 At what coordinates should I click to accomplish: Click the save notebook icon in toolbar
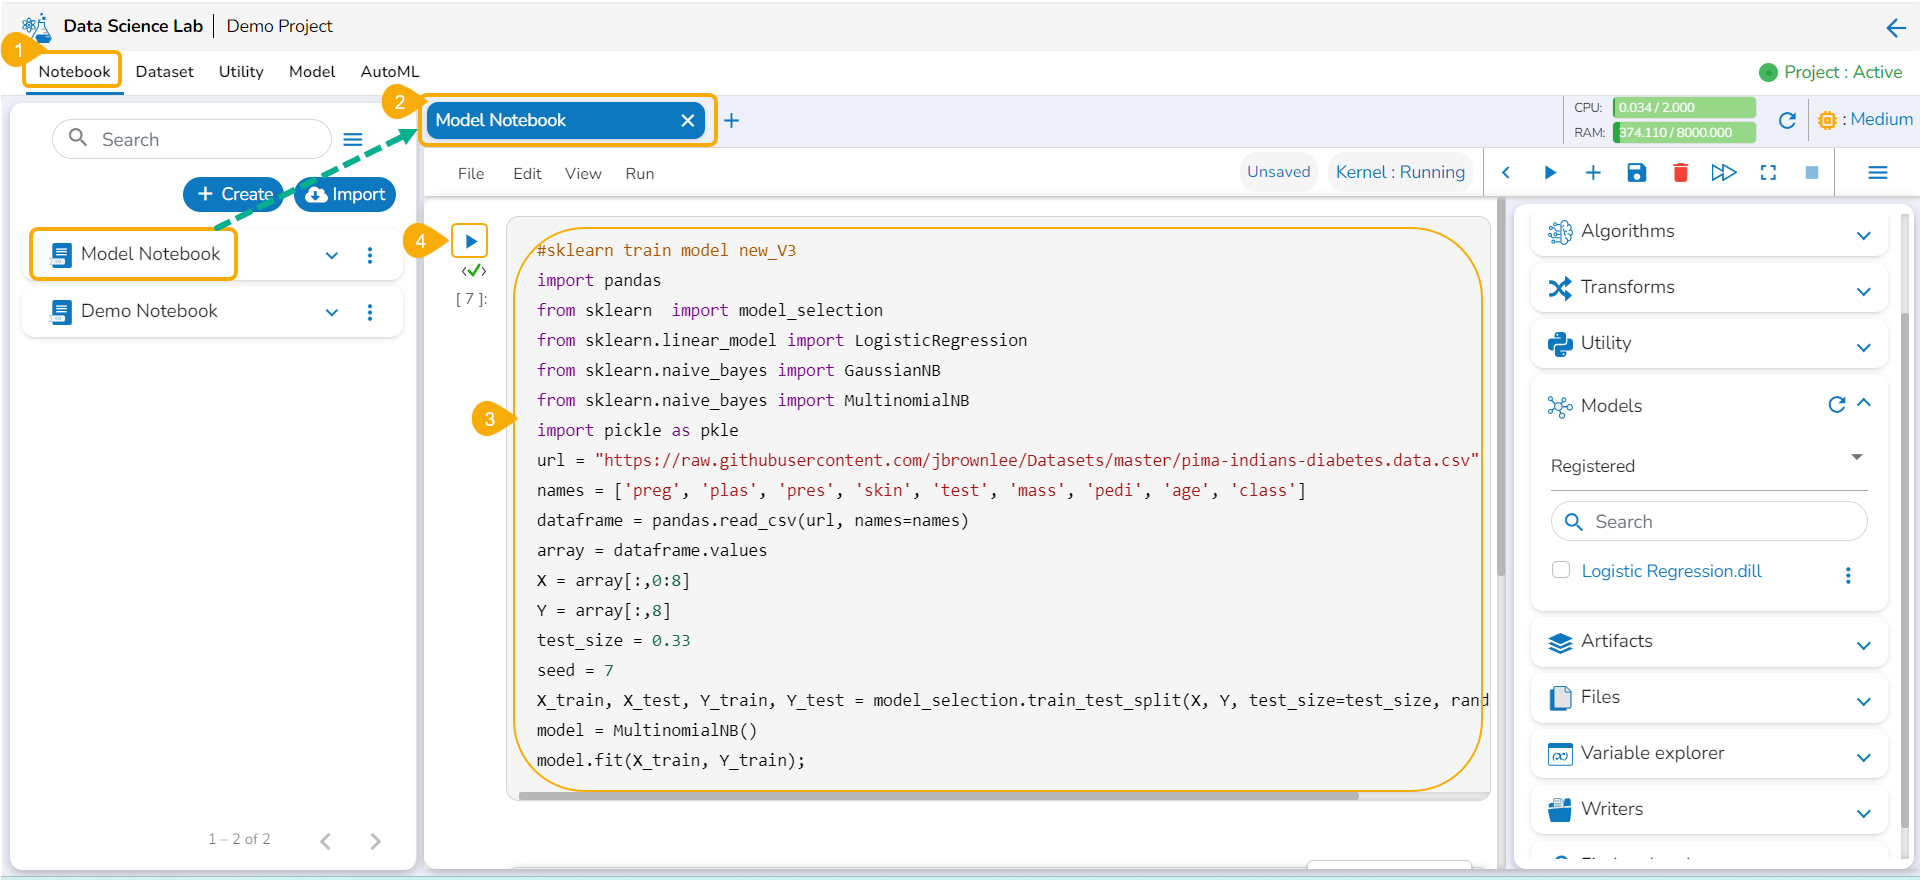pos(1636,173)
